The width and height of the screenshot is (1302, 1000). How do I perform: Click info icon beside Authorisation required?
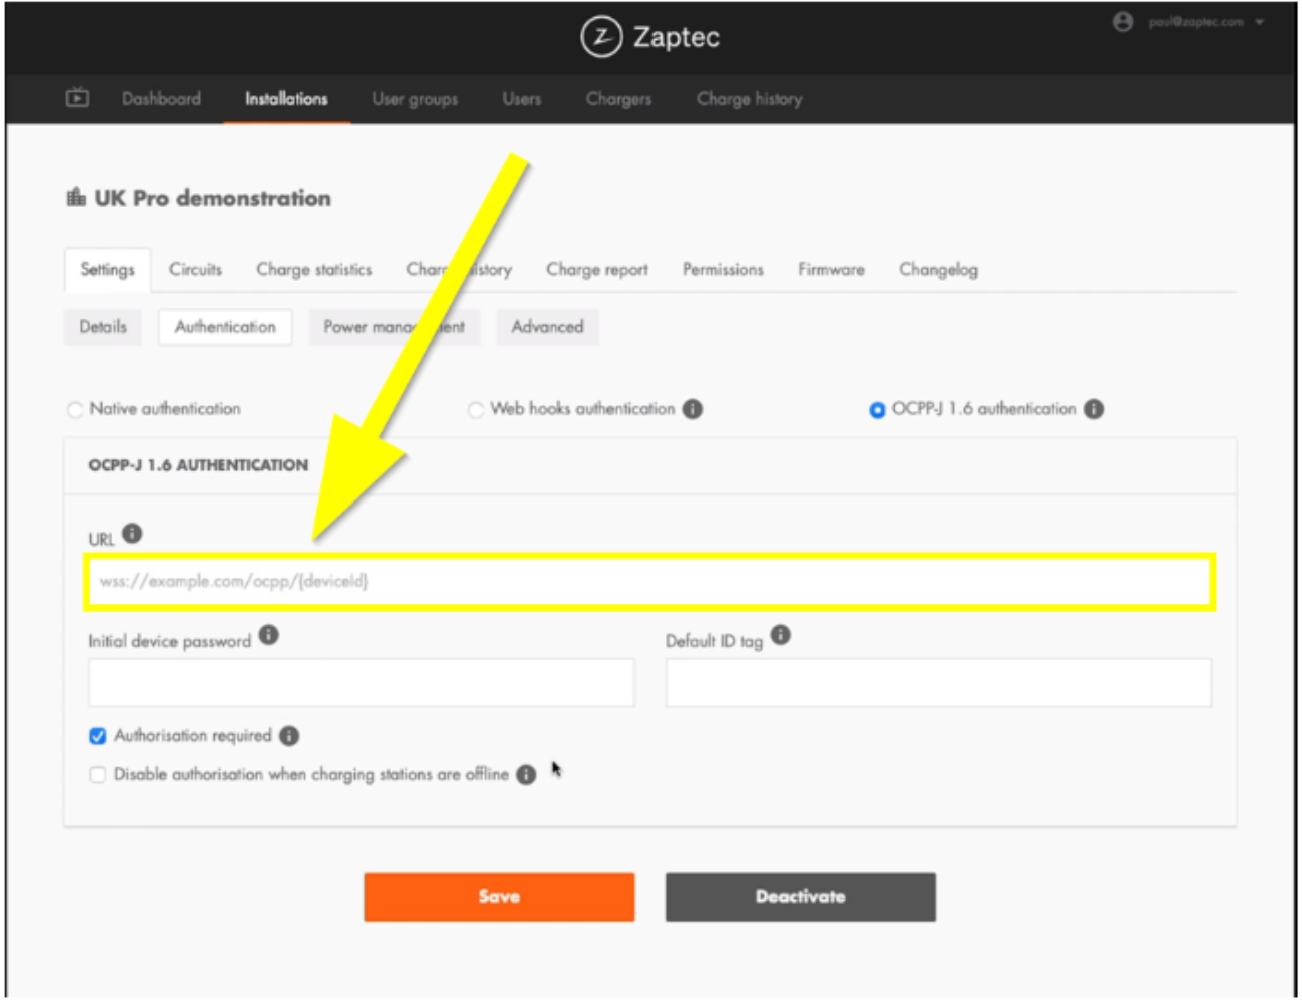click(289, 736)
